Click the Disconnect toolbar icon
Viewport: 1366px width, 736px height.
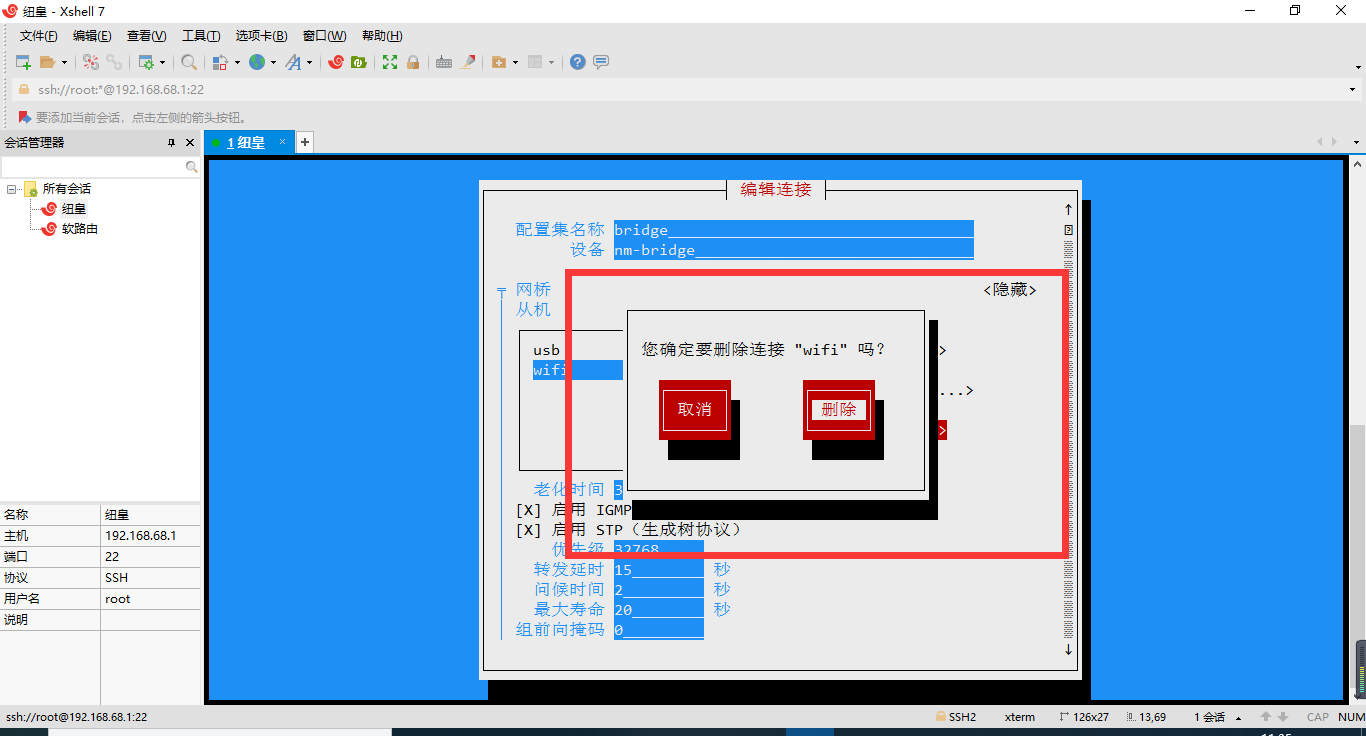(x=91, y=62)
